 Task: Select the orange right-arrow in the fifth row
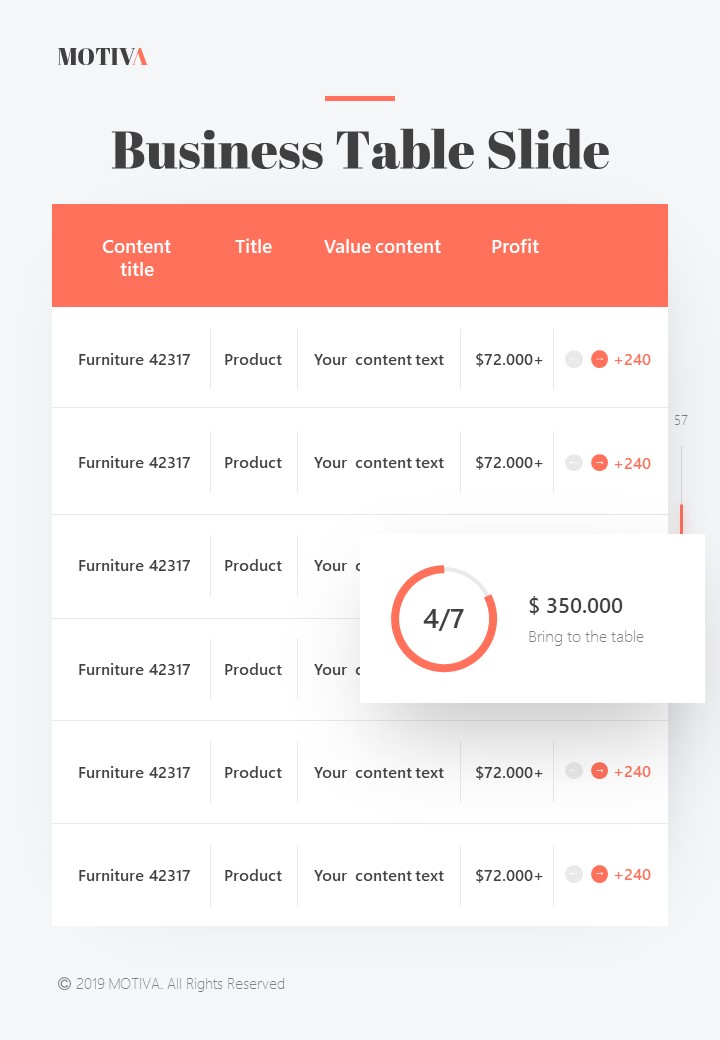coord(599,771)
